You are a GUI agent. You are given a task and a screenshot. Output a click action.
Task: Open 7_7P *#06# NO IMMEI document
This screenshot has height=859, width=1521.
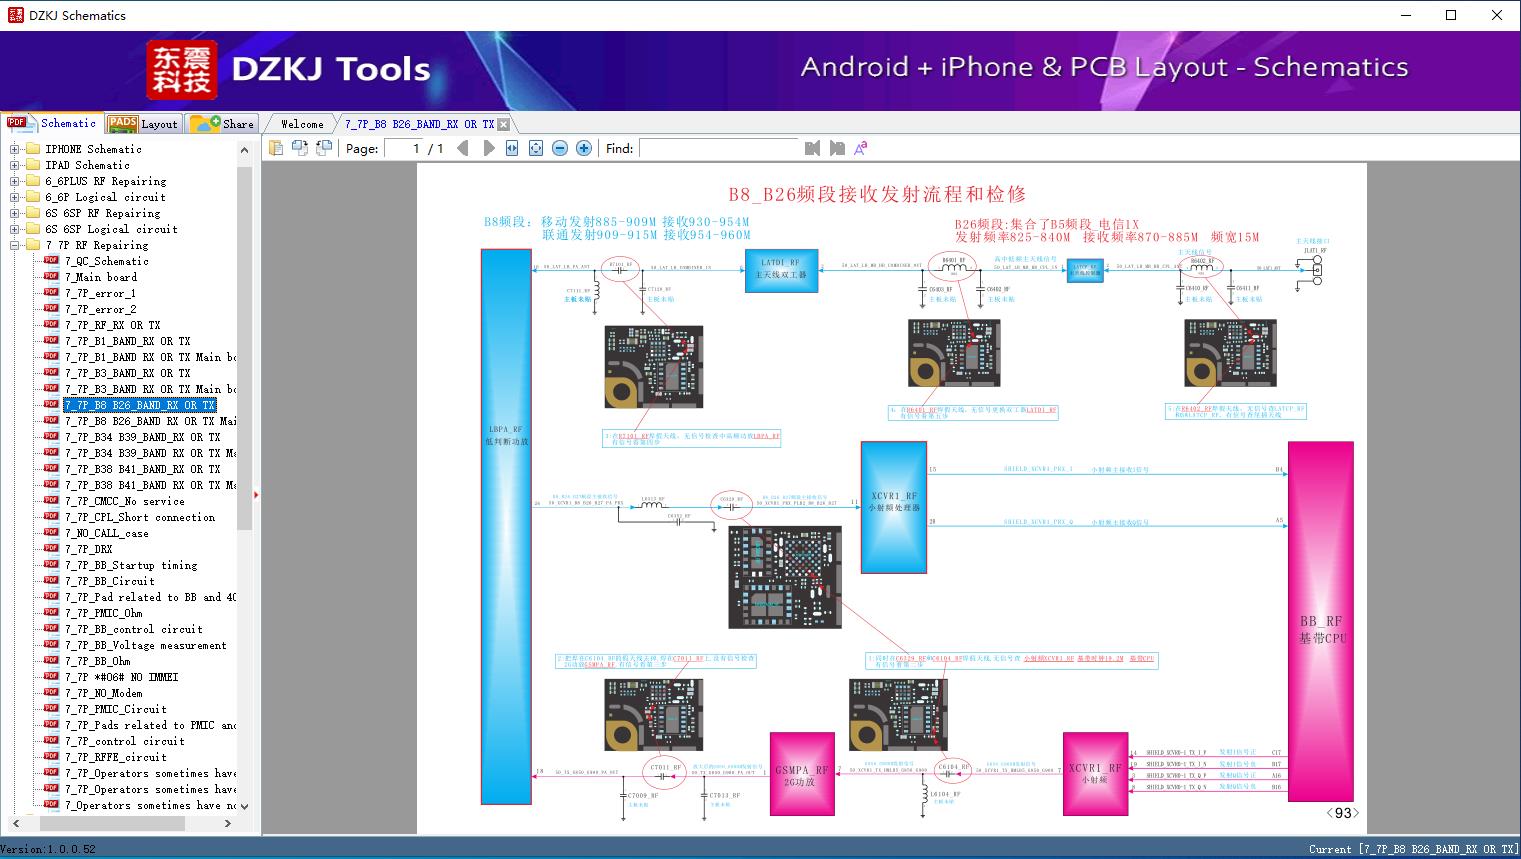122,677
